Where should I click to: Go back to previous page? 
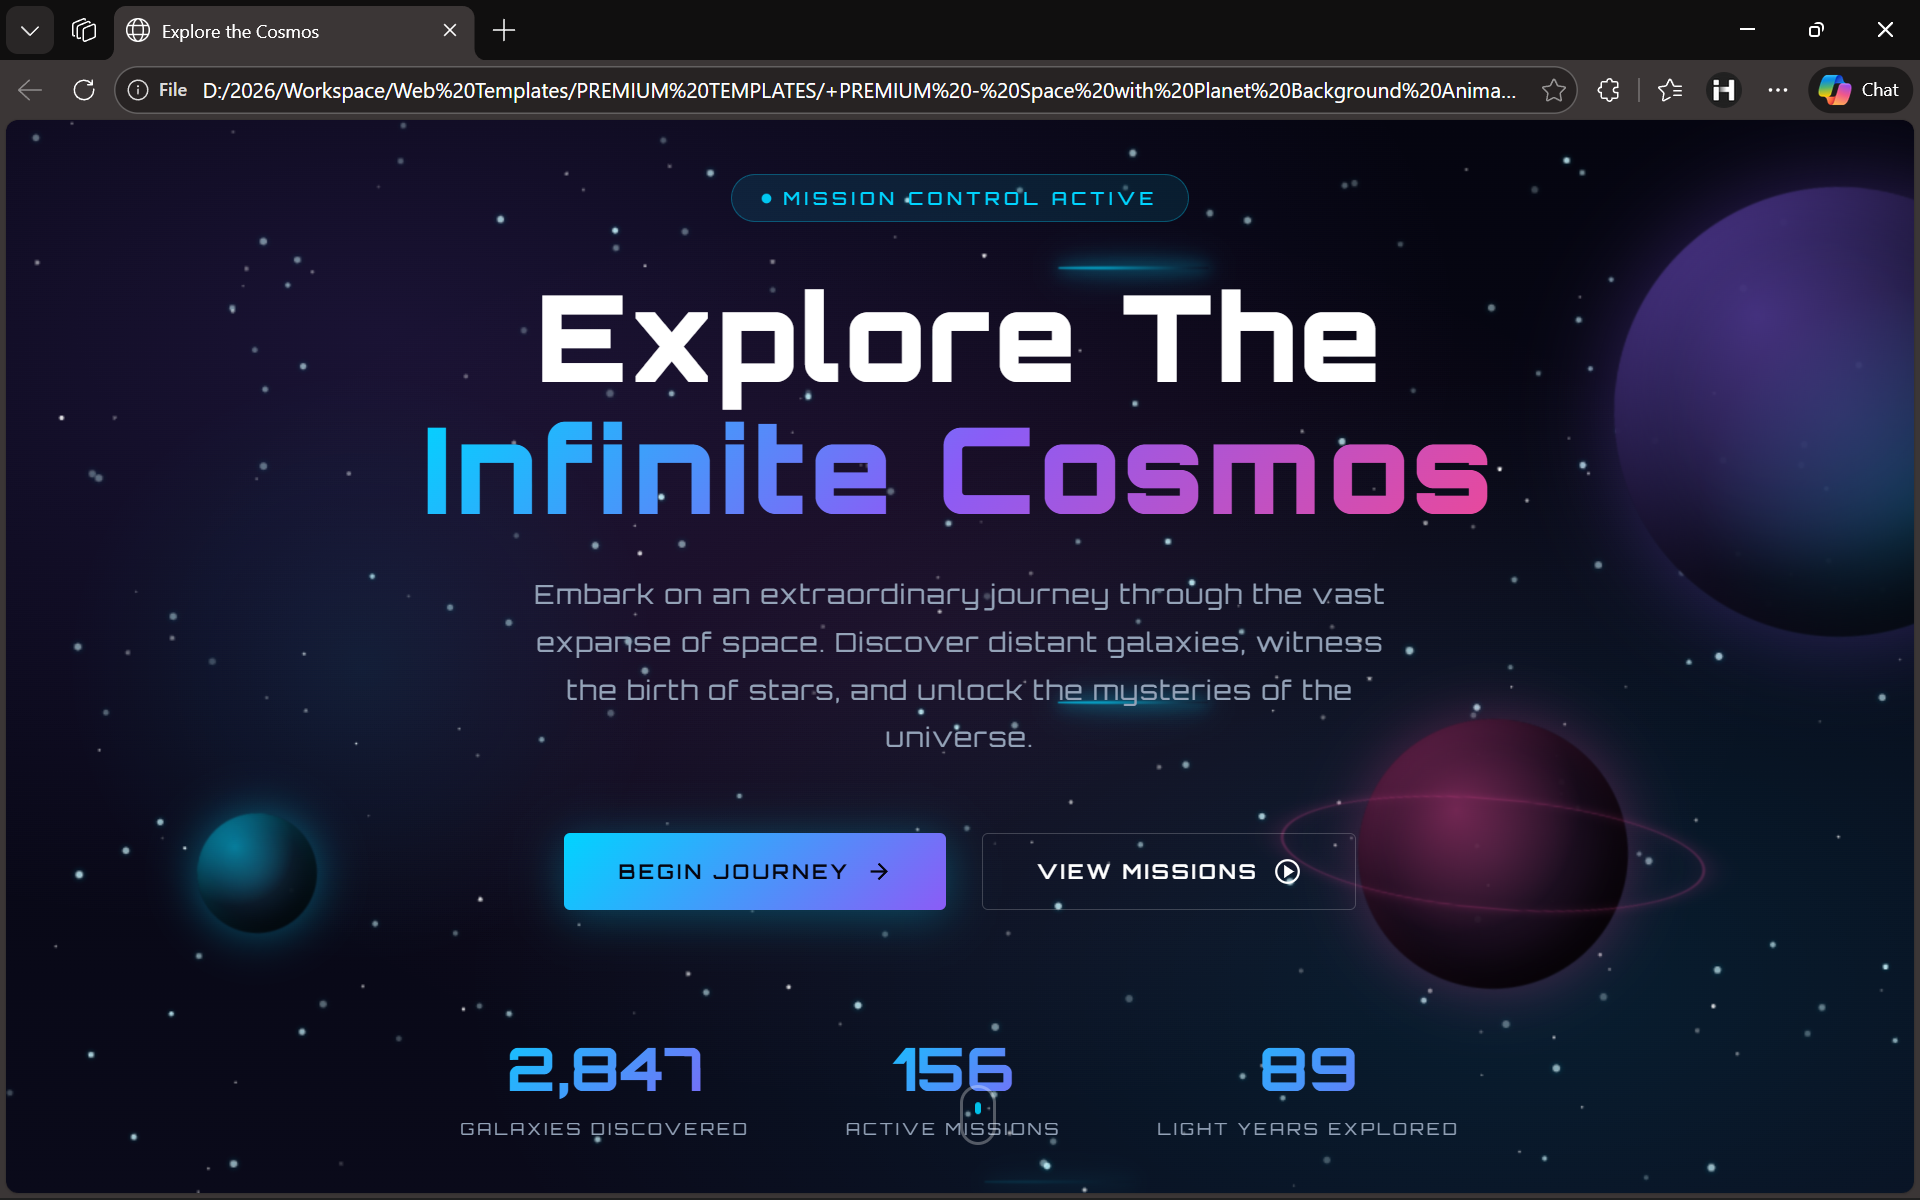pyautogui.click(x=30, y=90)
